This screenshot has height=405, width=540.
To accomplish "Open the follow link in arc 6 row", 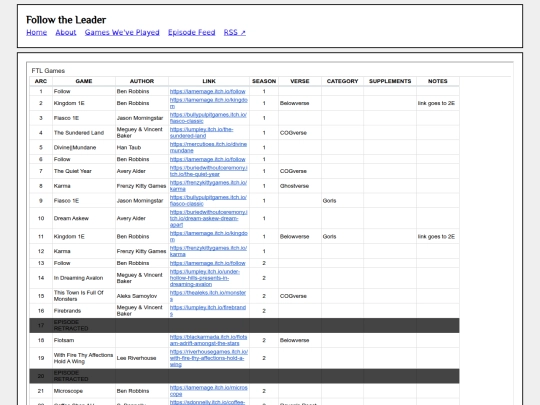I will point(207,159).
